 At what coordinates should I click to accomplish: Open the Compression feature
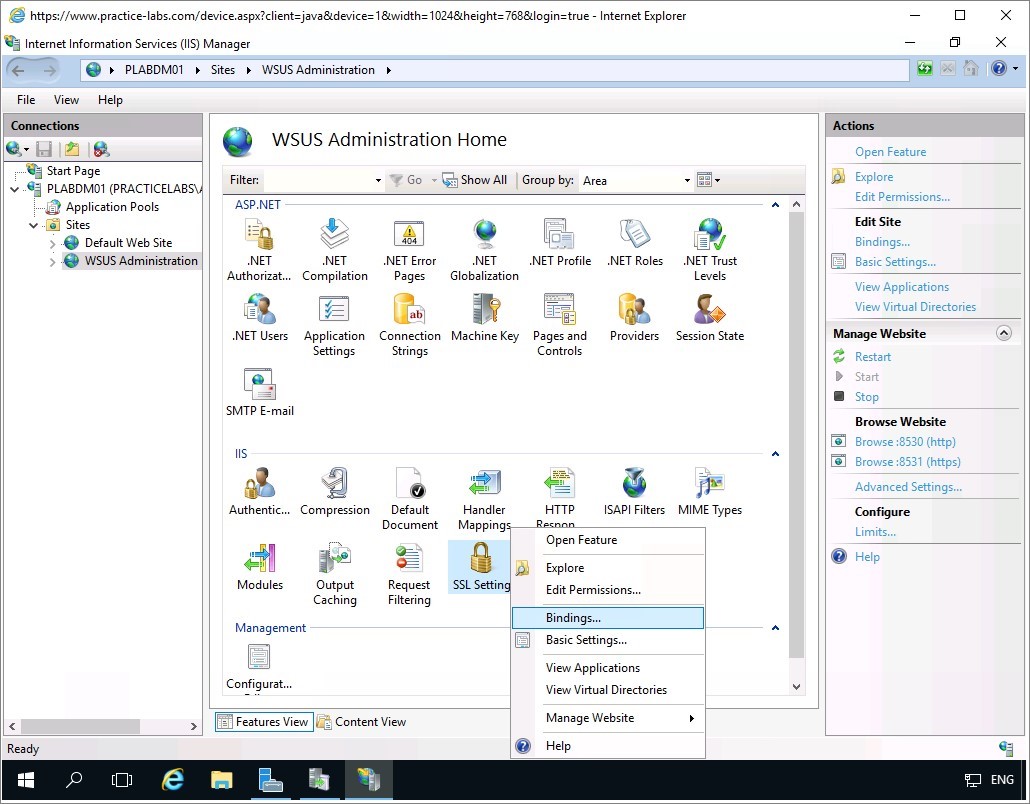334,492
